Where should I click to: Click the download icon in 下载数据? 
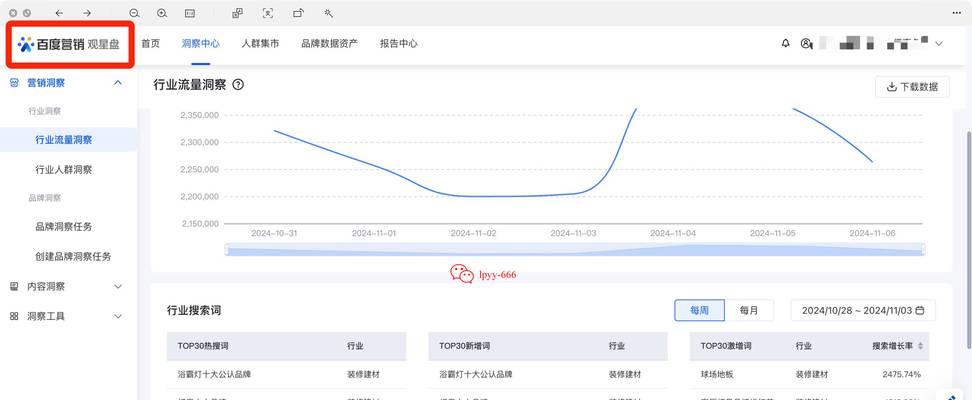892,87
